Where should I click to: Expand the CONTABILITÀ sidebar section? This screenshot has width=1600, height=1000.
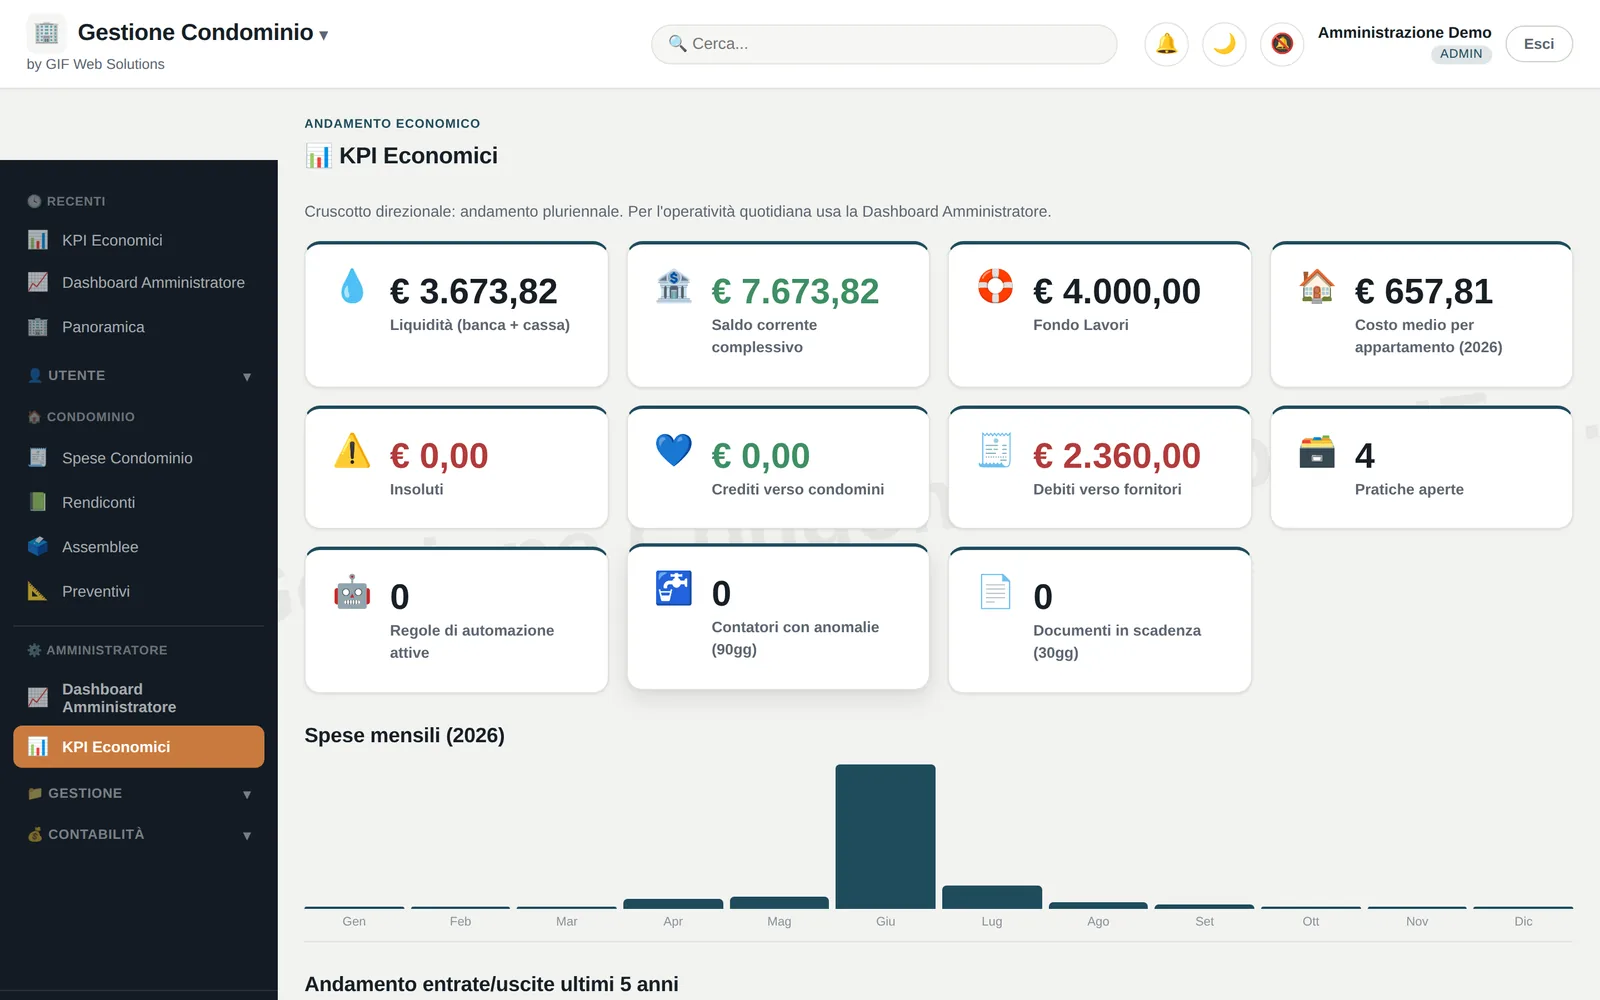[139, 835]
